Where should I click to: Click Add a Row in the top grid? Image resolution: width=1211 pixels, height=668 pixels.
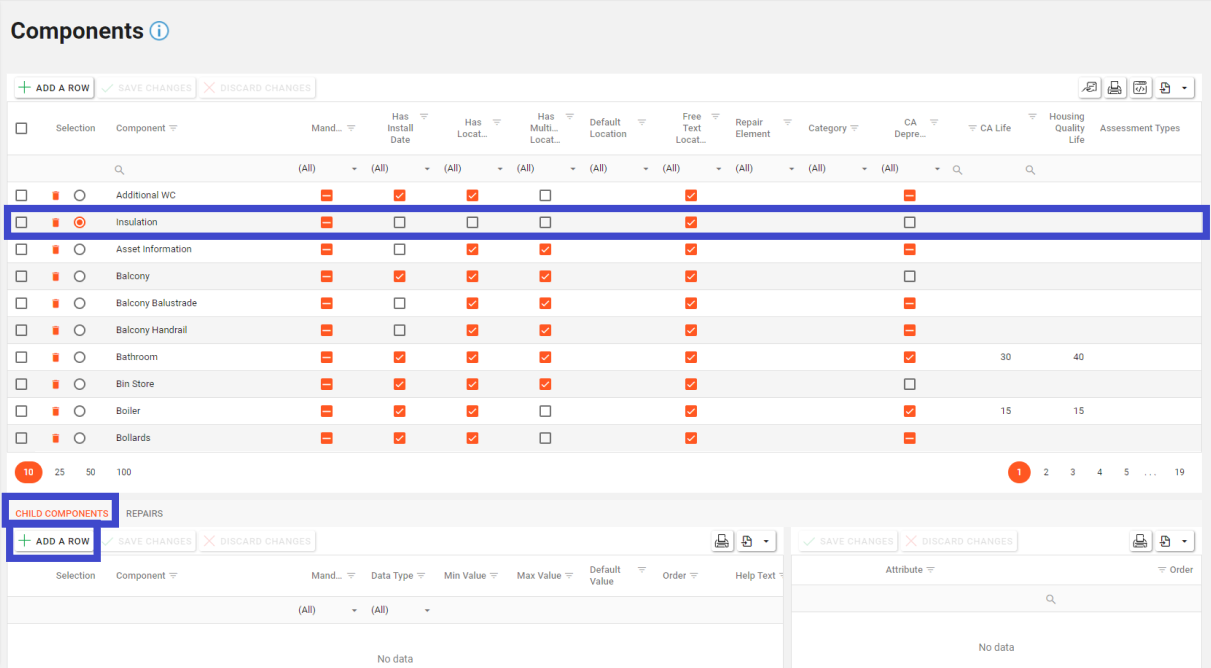tap(54, 88)
